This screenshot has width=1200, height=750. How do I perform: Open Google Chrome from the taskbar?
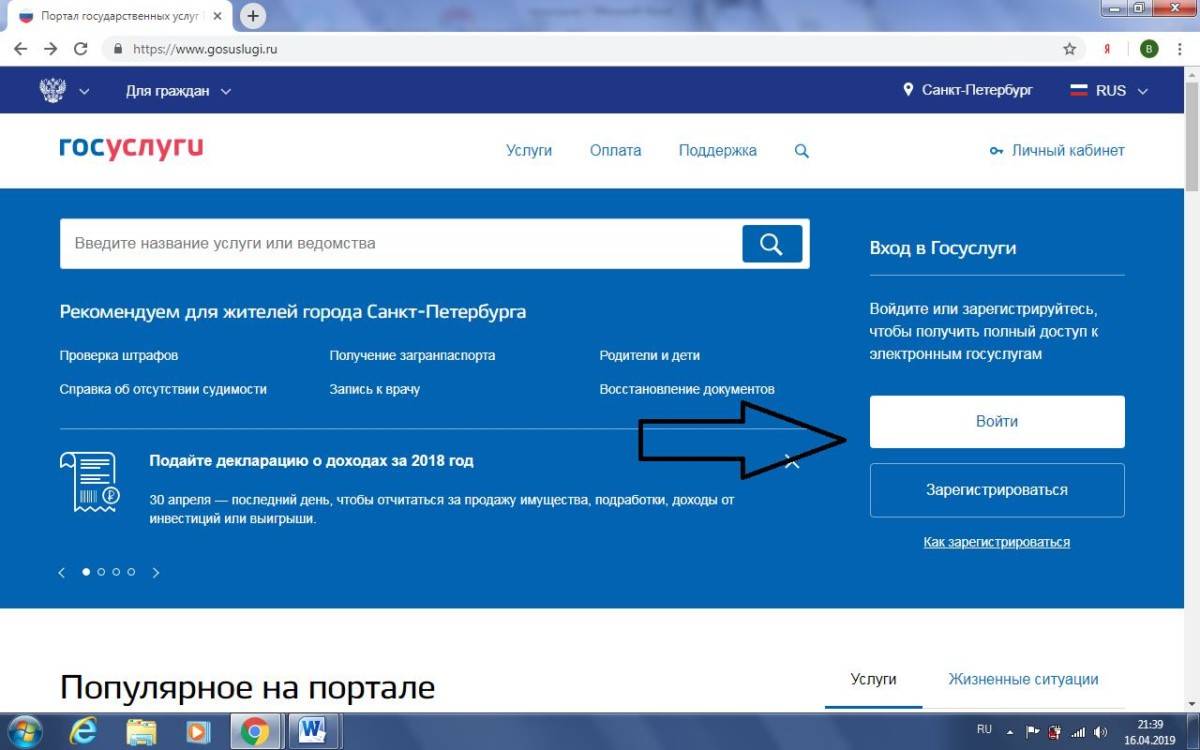click(x=256, y=731)
